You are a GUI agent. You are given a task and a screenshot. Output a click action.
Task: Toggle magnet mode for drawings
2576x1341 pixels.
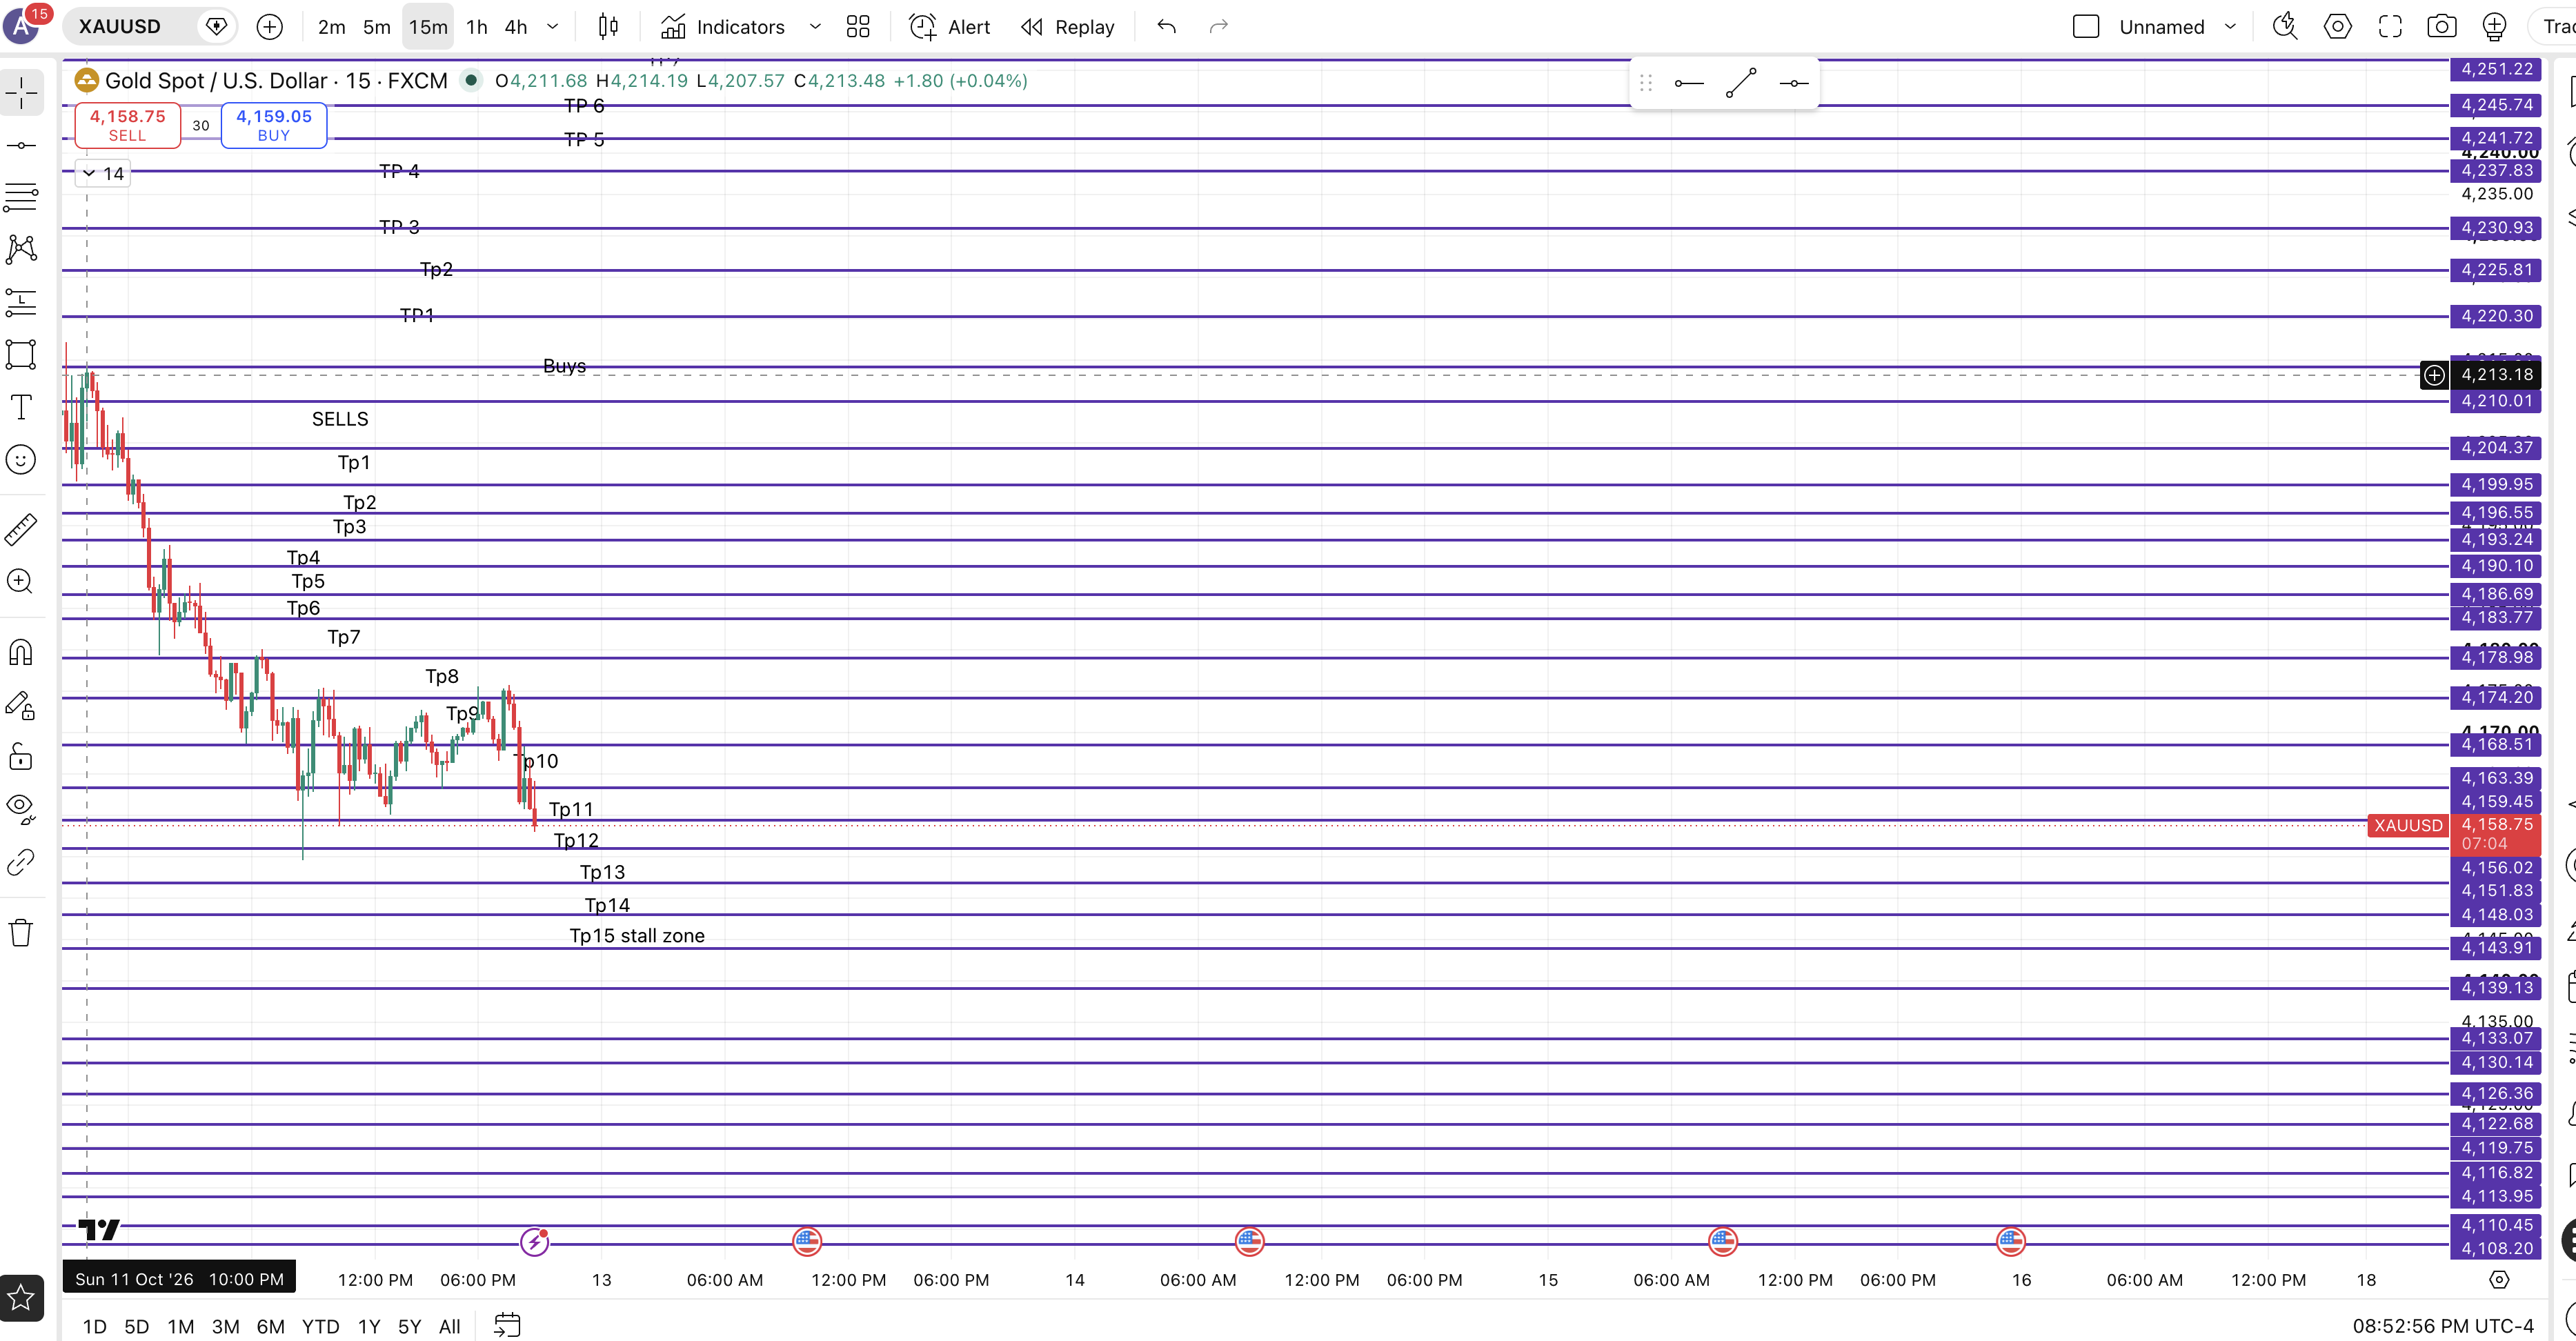point(21,652)
